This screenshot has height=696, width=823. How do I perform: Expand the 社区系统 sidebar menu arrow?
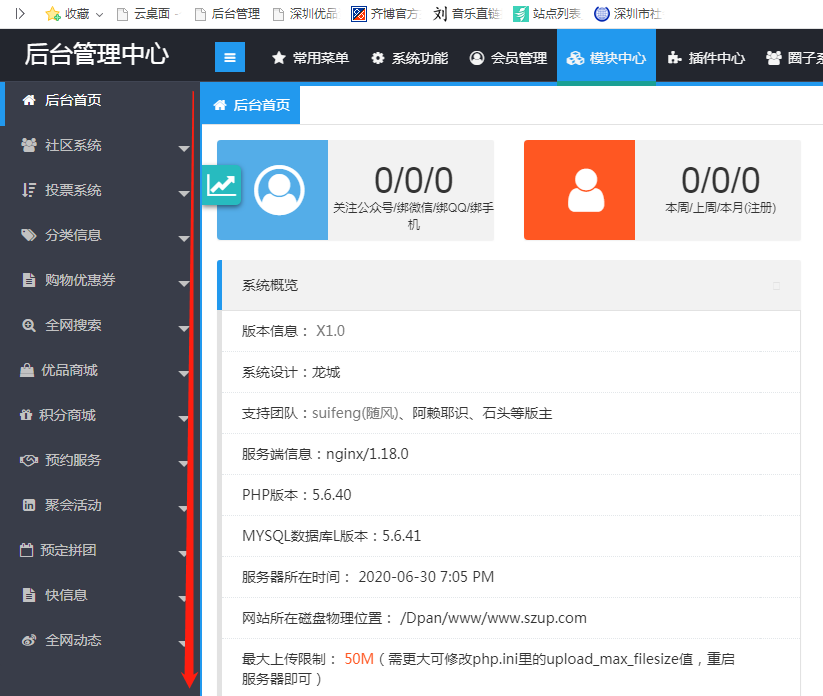click(x=183, y=149)
